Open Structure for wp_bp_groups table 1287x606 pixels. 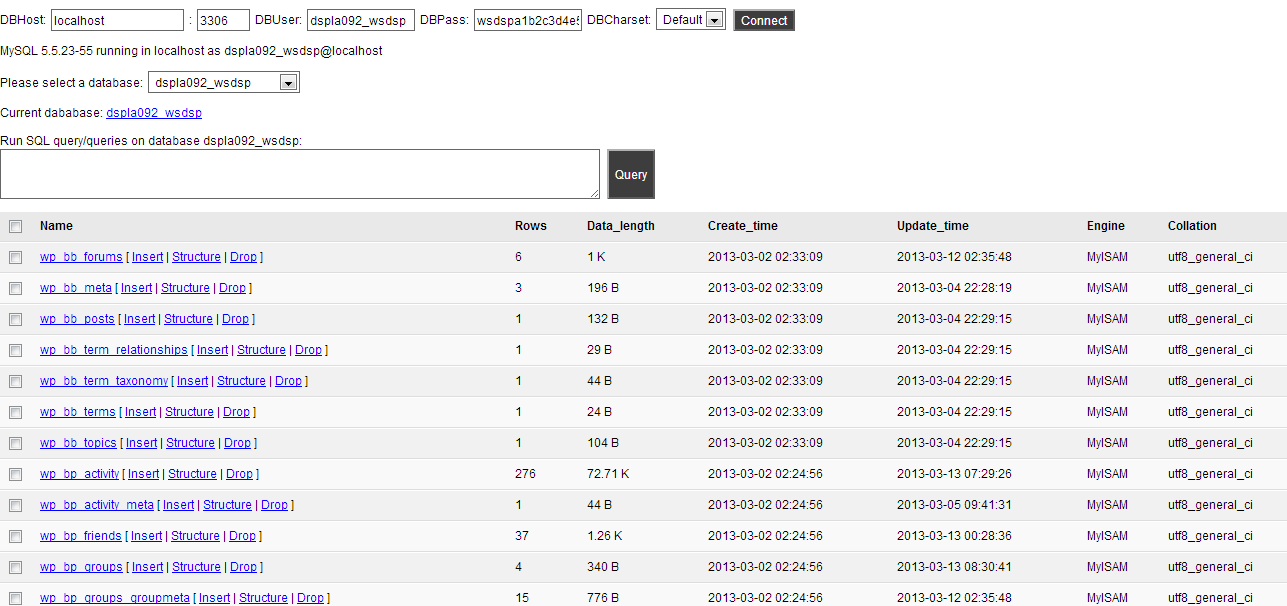(196, 567)
